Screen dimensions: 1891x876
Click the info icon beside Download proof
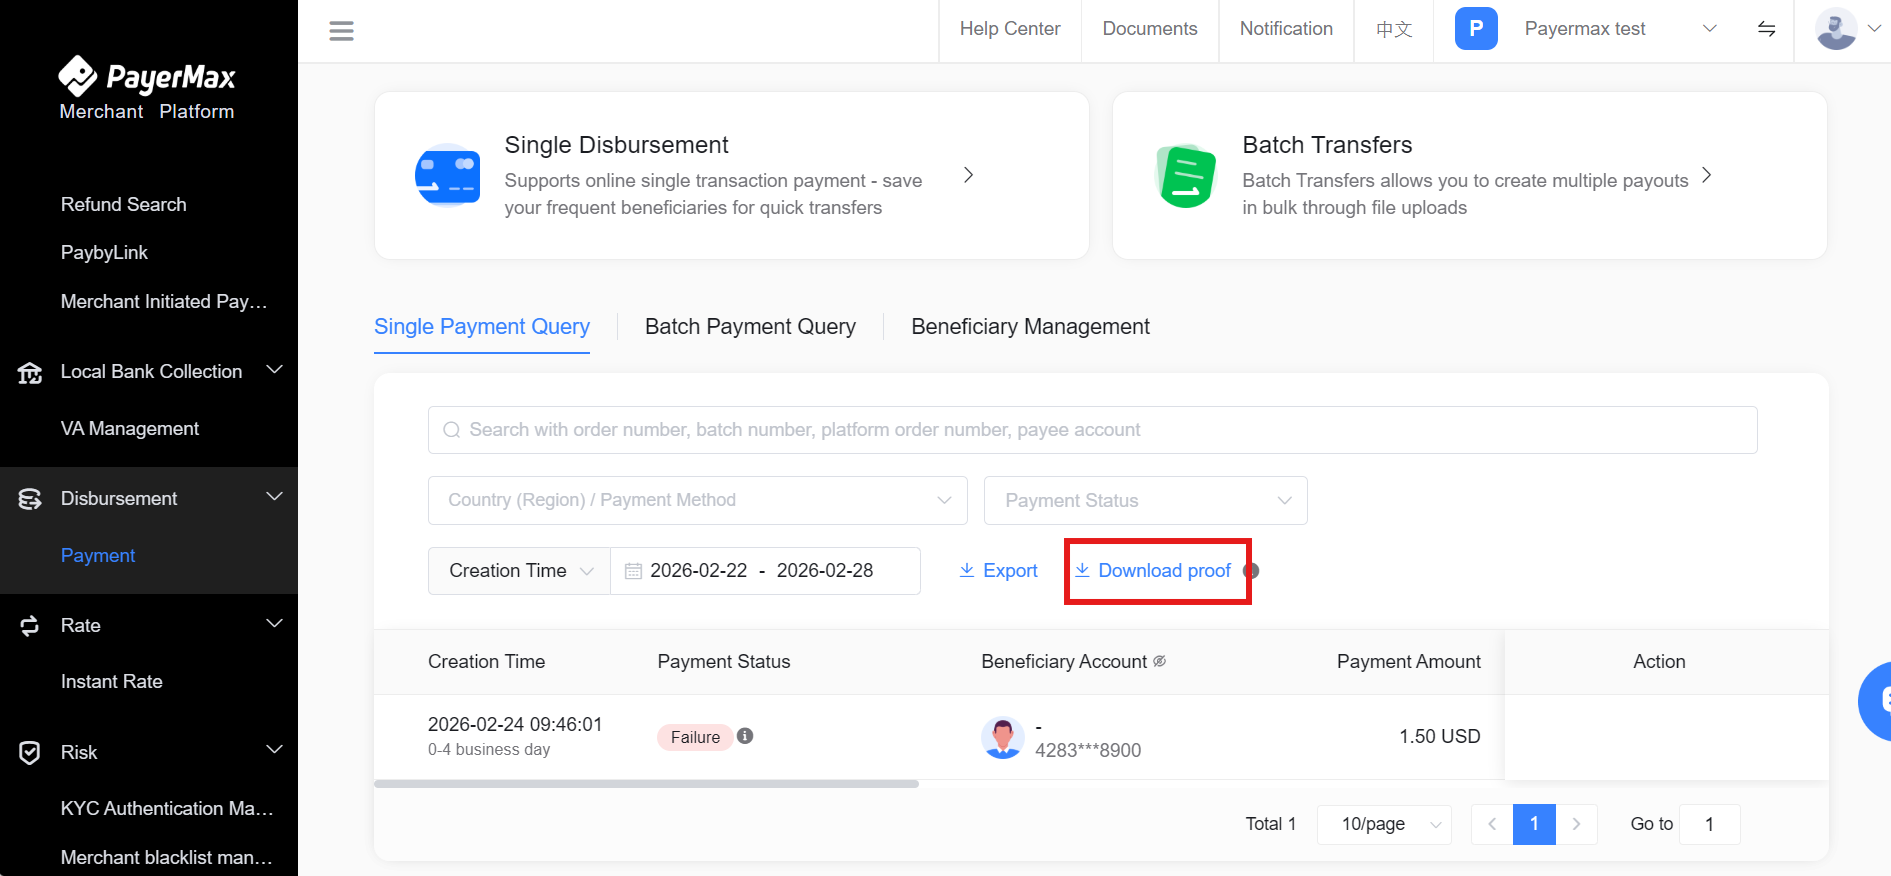(x=1251, y=570)
